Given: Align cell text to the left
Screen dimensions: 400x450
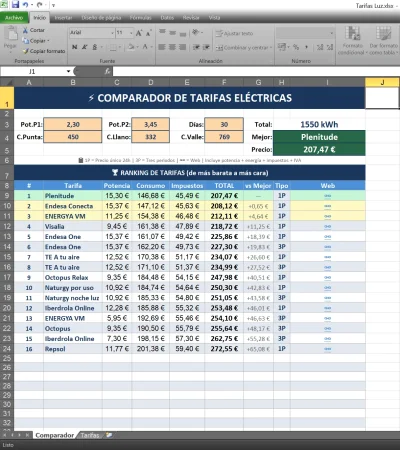Looking at the screenshot, I should 162,47.
